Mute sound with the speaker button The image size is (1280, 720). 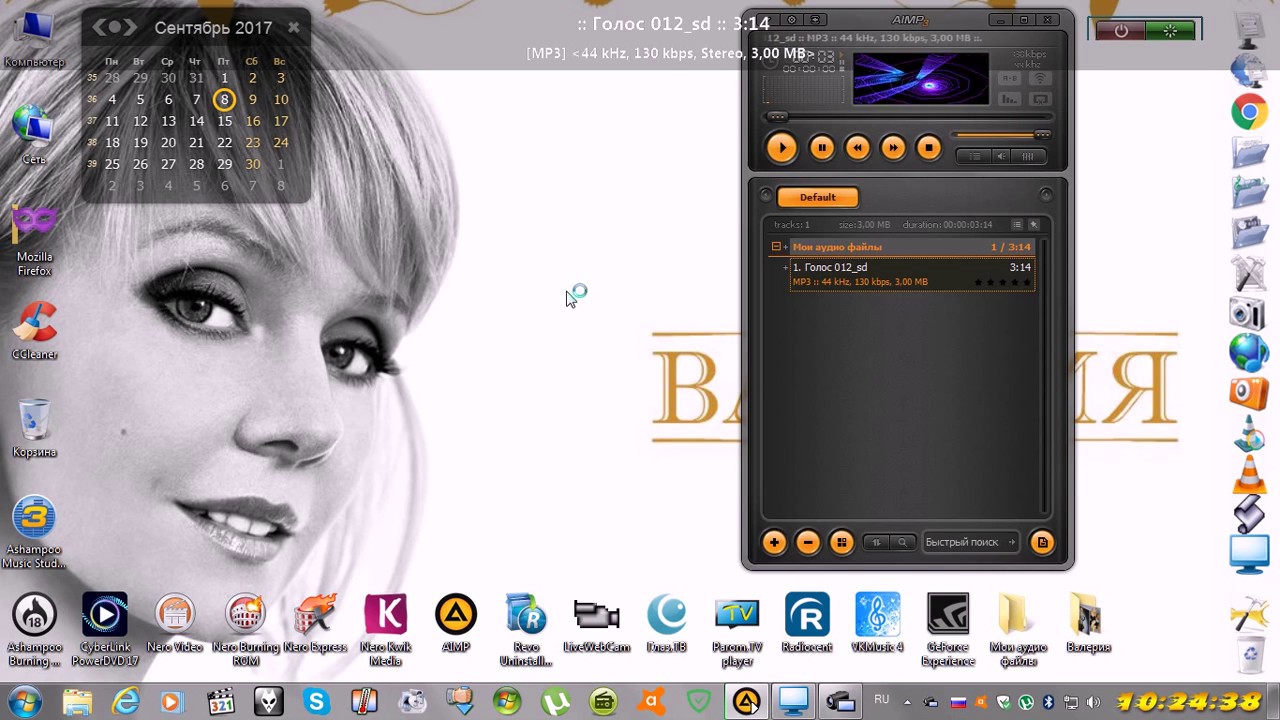pyautogui.click(x=1001, y=156)
